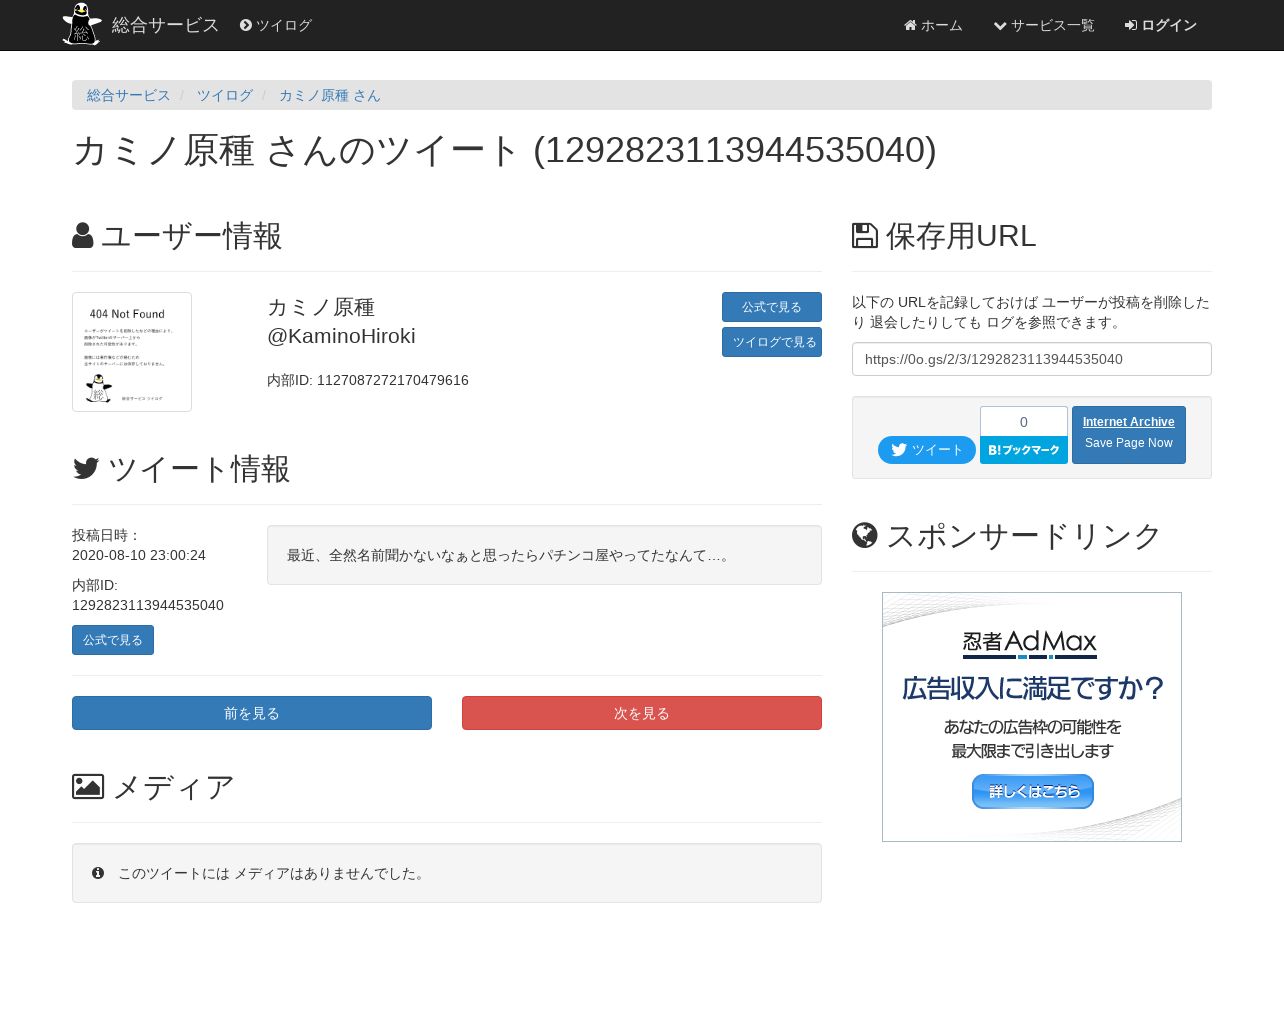Click the Hatena B!ブックマーク button

pos(1024,450)
